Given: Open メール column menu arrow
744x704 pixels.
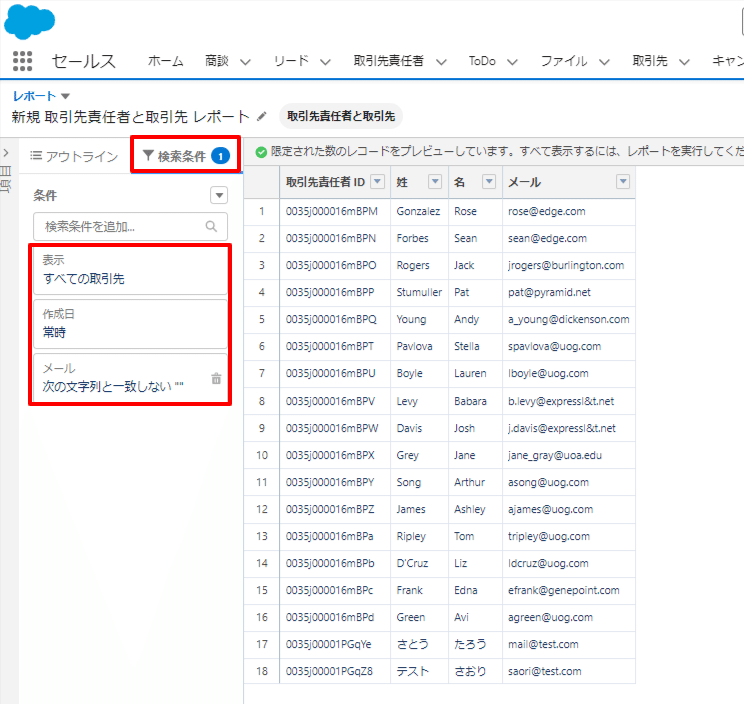Looking at the screenshot, I should tap(623, 181).
